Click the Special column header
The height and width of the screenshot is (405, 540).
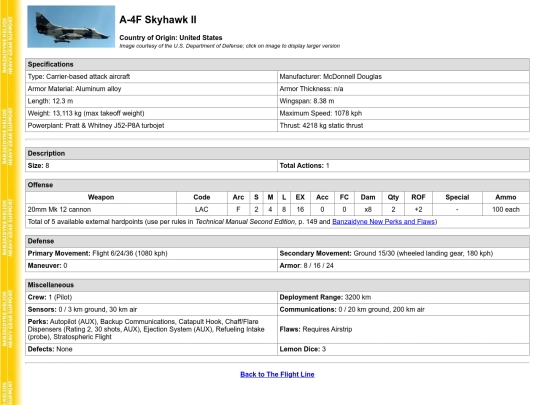[457, 197]
